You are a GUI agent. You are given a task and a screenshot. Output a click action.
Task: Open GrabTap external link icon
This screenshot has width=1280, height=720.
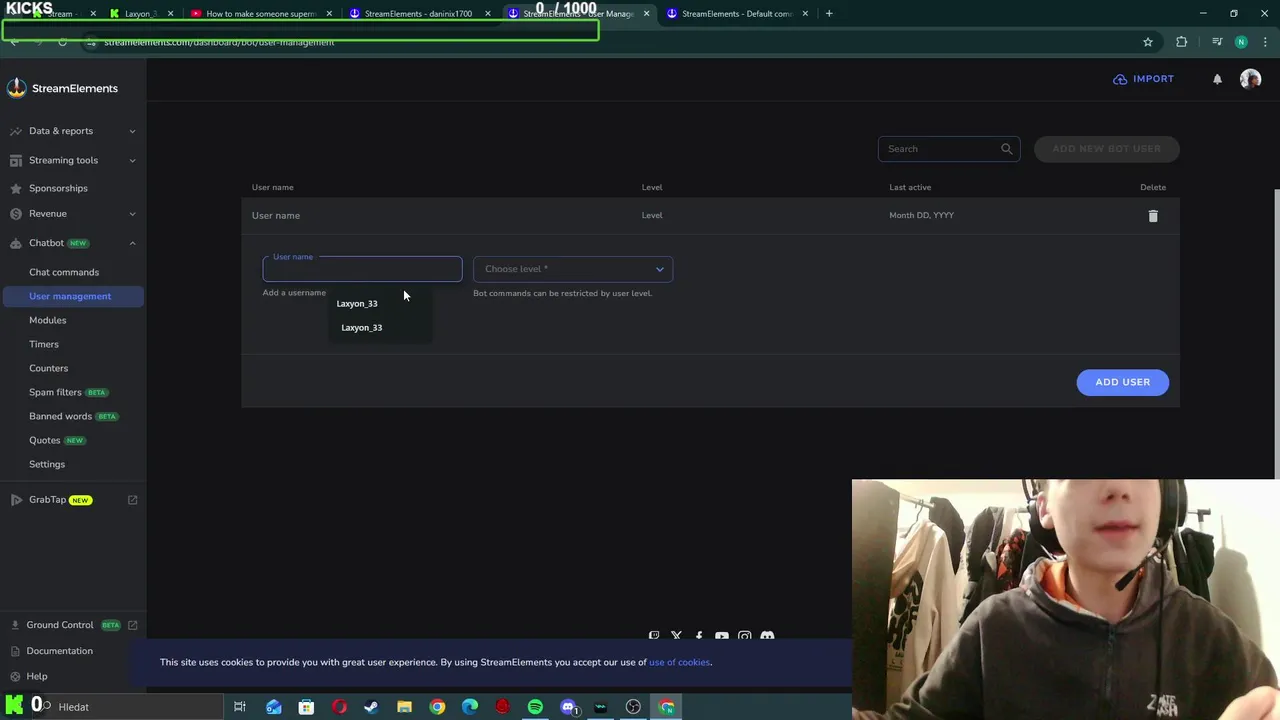coord(132,500)
